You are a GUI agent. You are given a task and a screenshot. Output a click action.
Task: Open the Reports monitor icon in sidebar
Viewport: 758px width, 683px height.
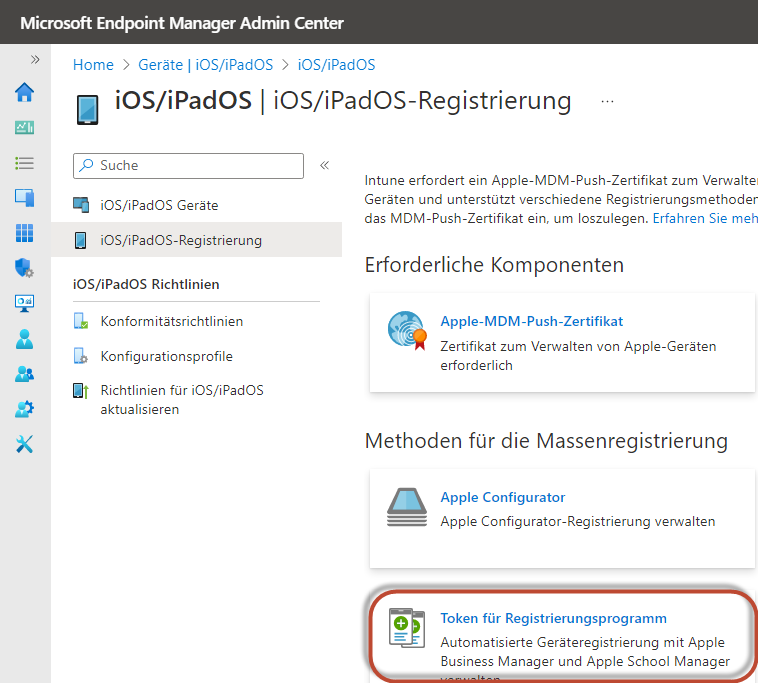[x=25, y=303]
